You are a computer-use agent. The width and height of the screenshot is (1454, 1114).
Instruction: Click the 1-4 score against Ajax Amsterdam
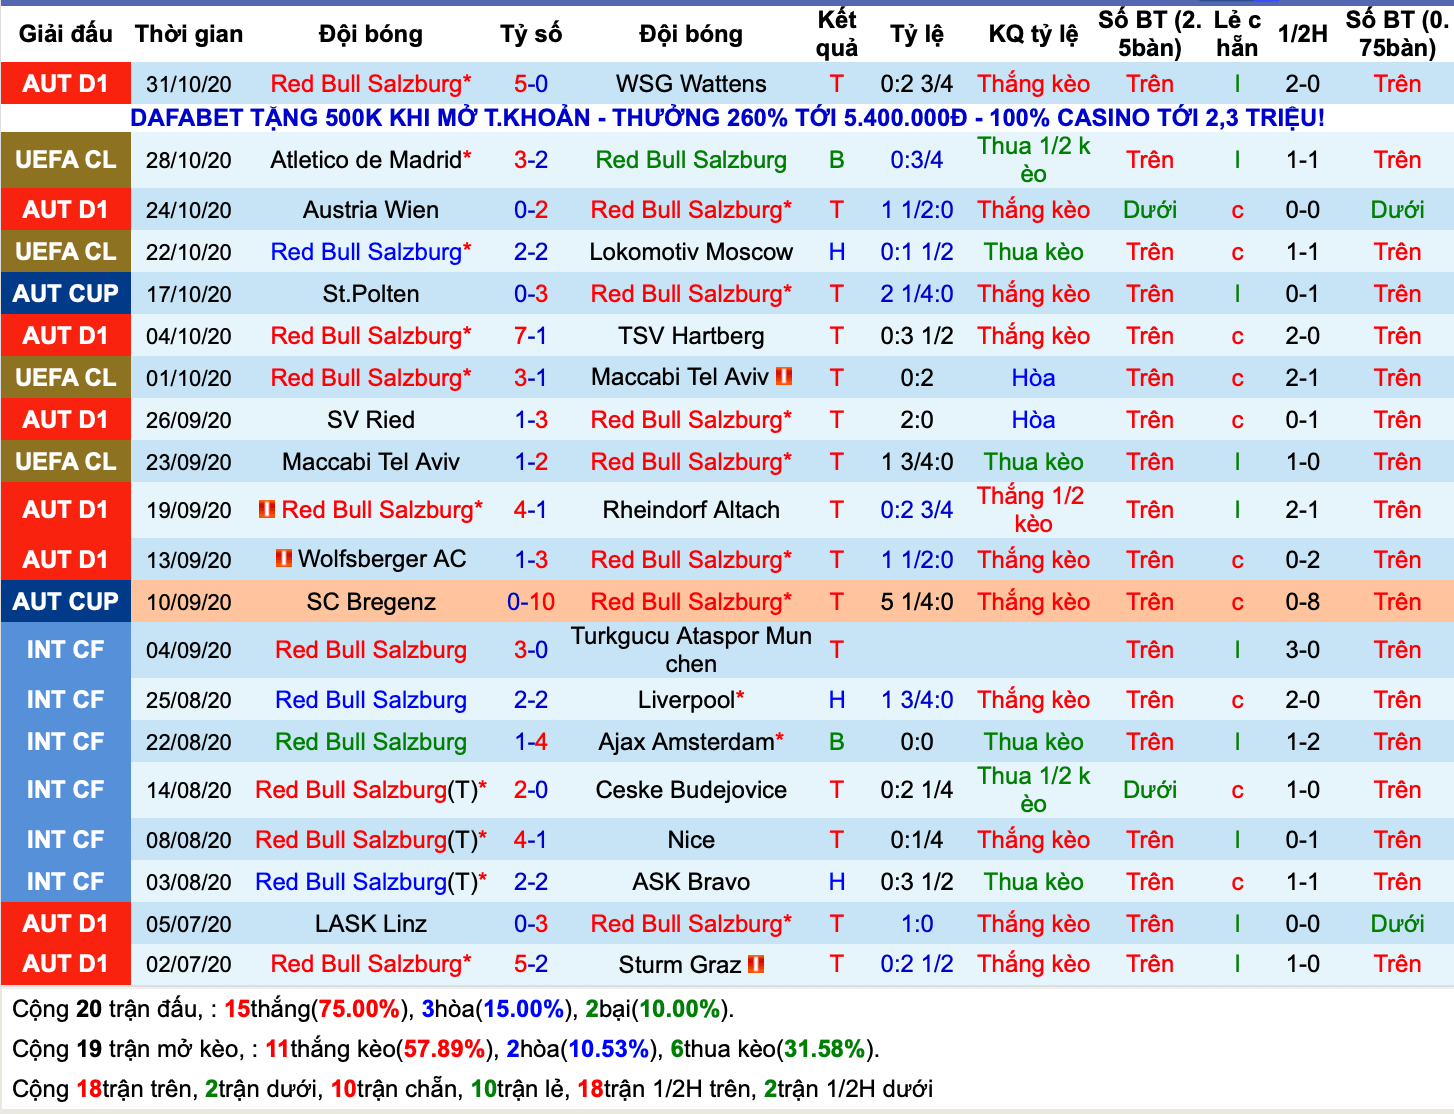[531, 742]
